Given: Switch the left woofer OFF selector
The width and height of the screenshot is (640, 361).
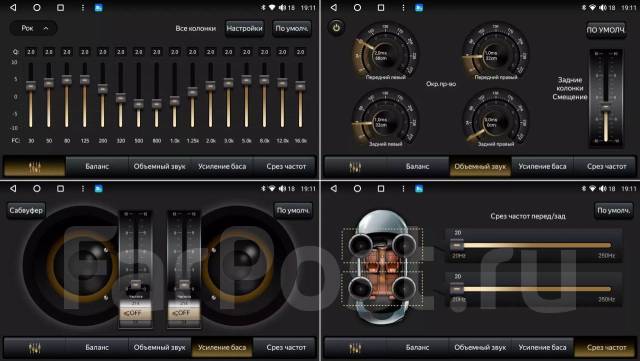Looking at the screenshot, I should tap(136, 313).
